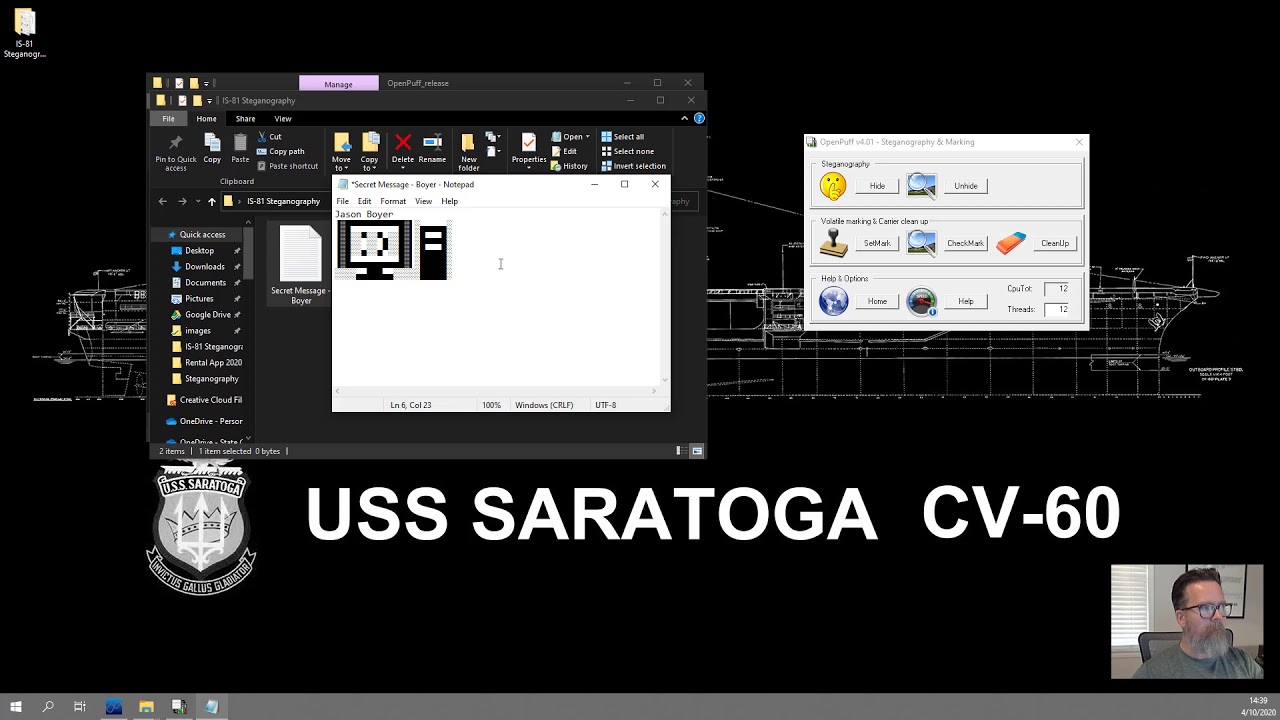
Task: Click the Windows Start button
Action: [16, 707]
